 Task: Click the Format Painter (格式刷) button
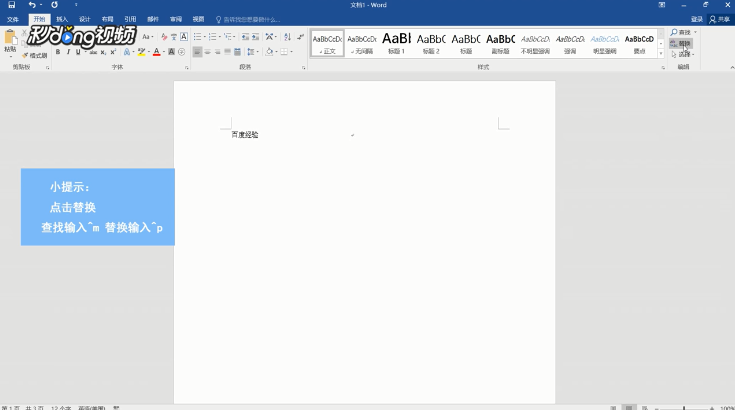tap(35, 55)
